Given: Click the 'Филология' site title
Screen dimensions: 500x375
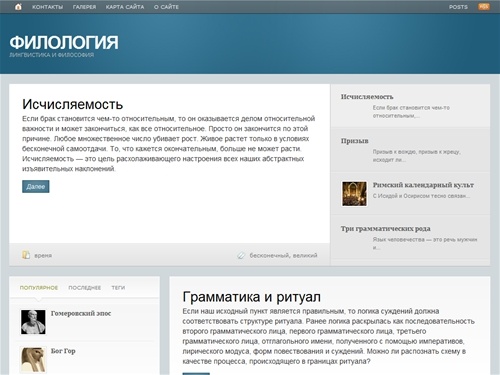Looking at the screenshot, I should pyautogui.click(x=64, y=42).
